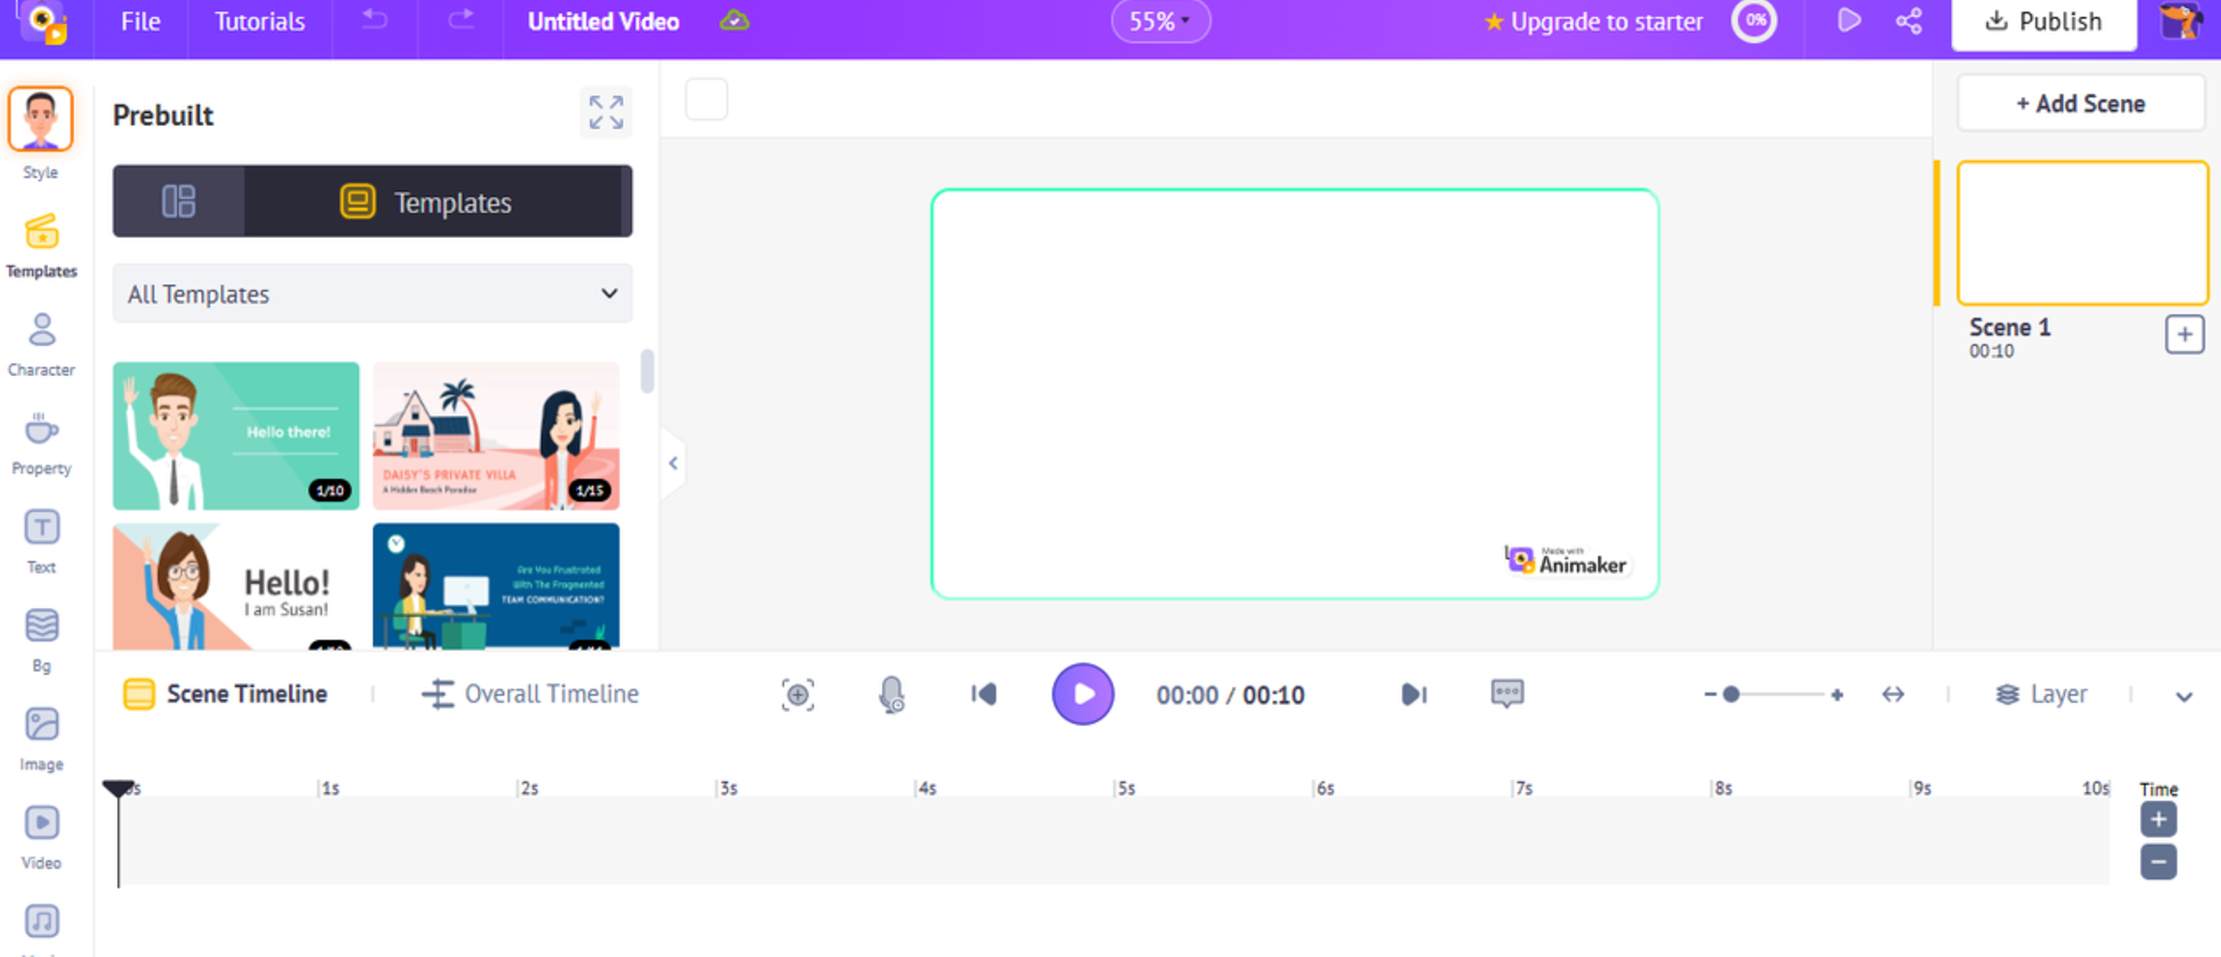
Task: Choose the Daisy's Private Villa template
Action: [496, 436]
